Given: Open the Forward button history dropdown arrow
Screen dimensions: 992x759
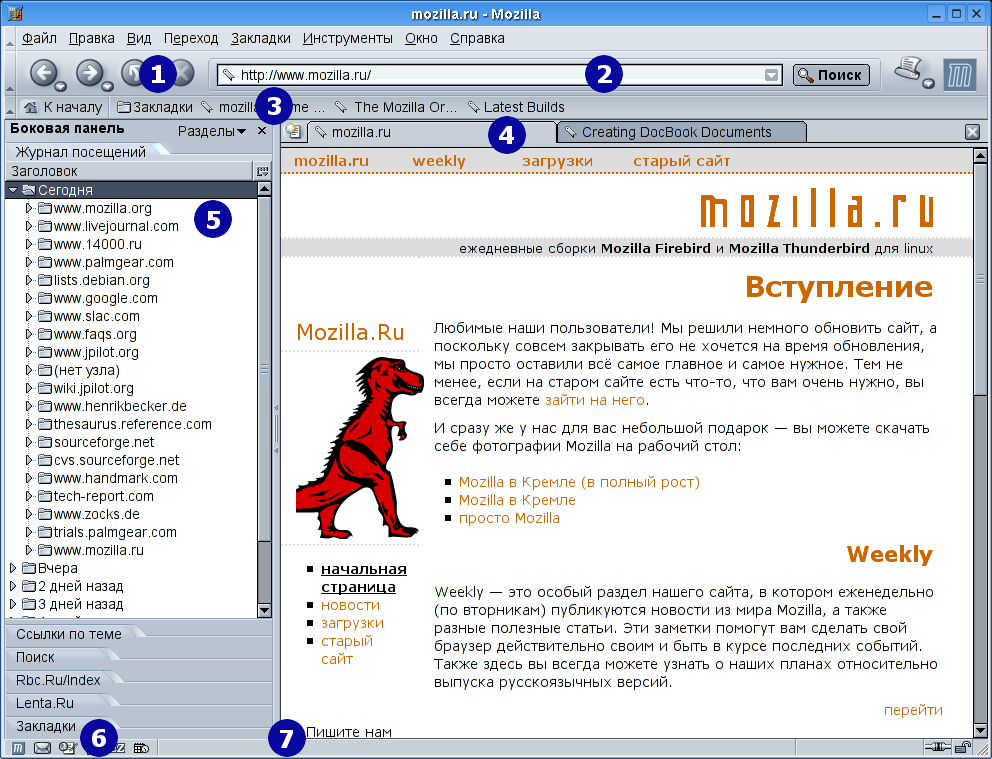Looking at the screenshot, I should point(107,87).
